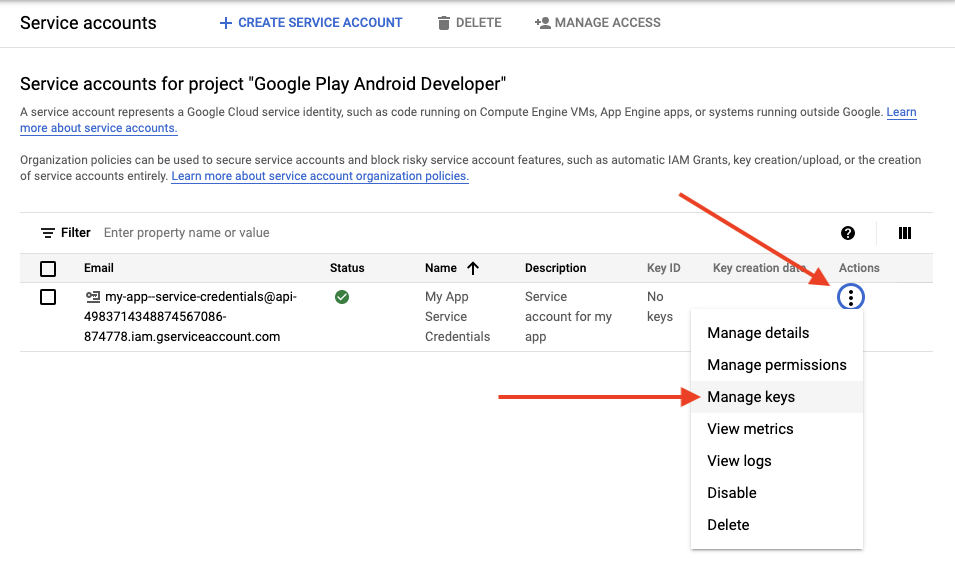Click the Key ID column header

click(663, 268)
